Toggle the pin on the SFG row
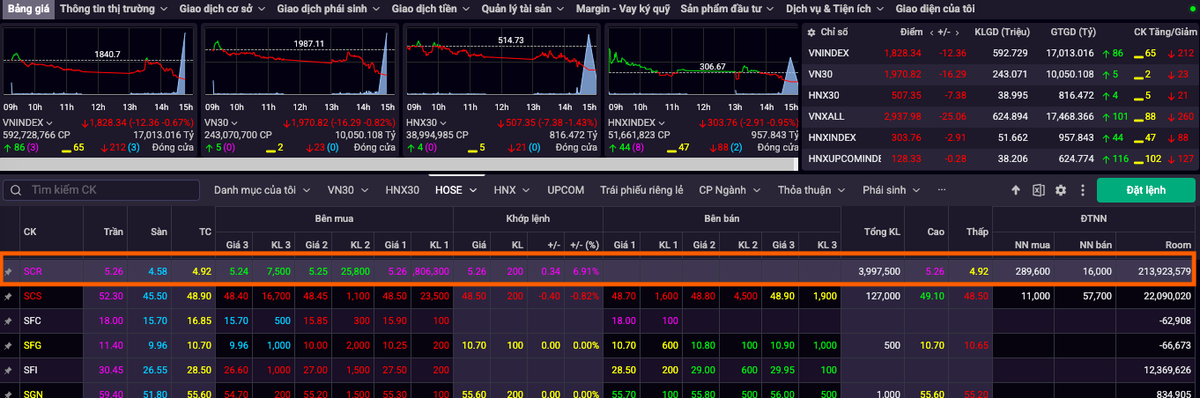Image resolution: width=1200 pixels, height=398 pixels. [x=9, y=345]
